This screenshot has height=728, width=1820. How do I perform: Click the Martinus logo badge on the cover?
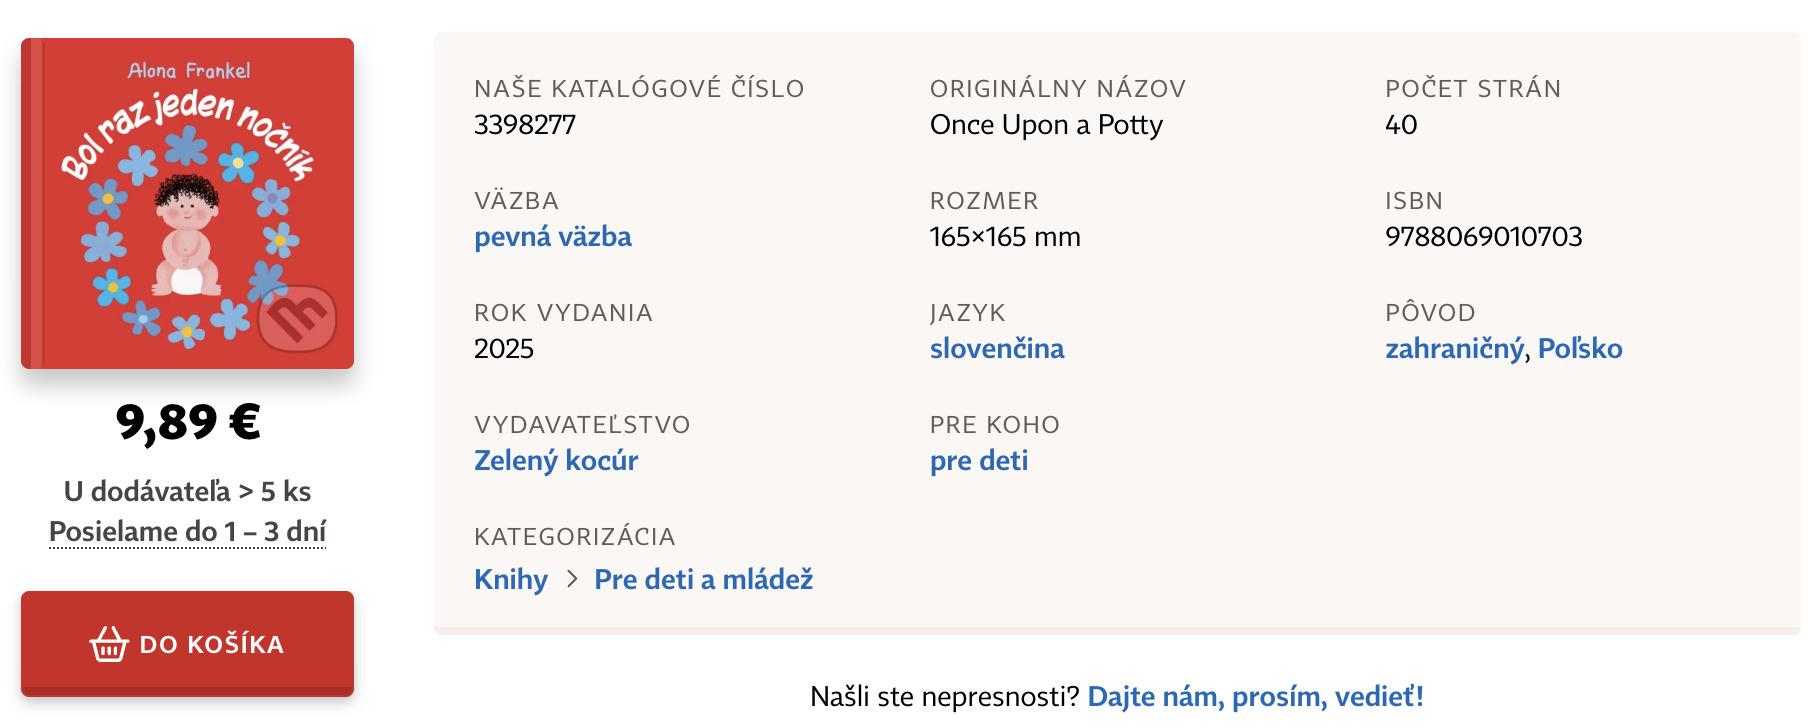pyautogui.click(x=297, y=318)
